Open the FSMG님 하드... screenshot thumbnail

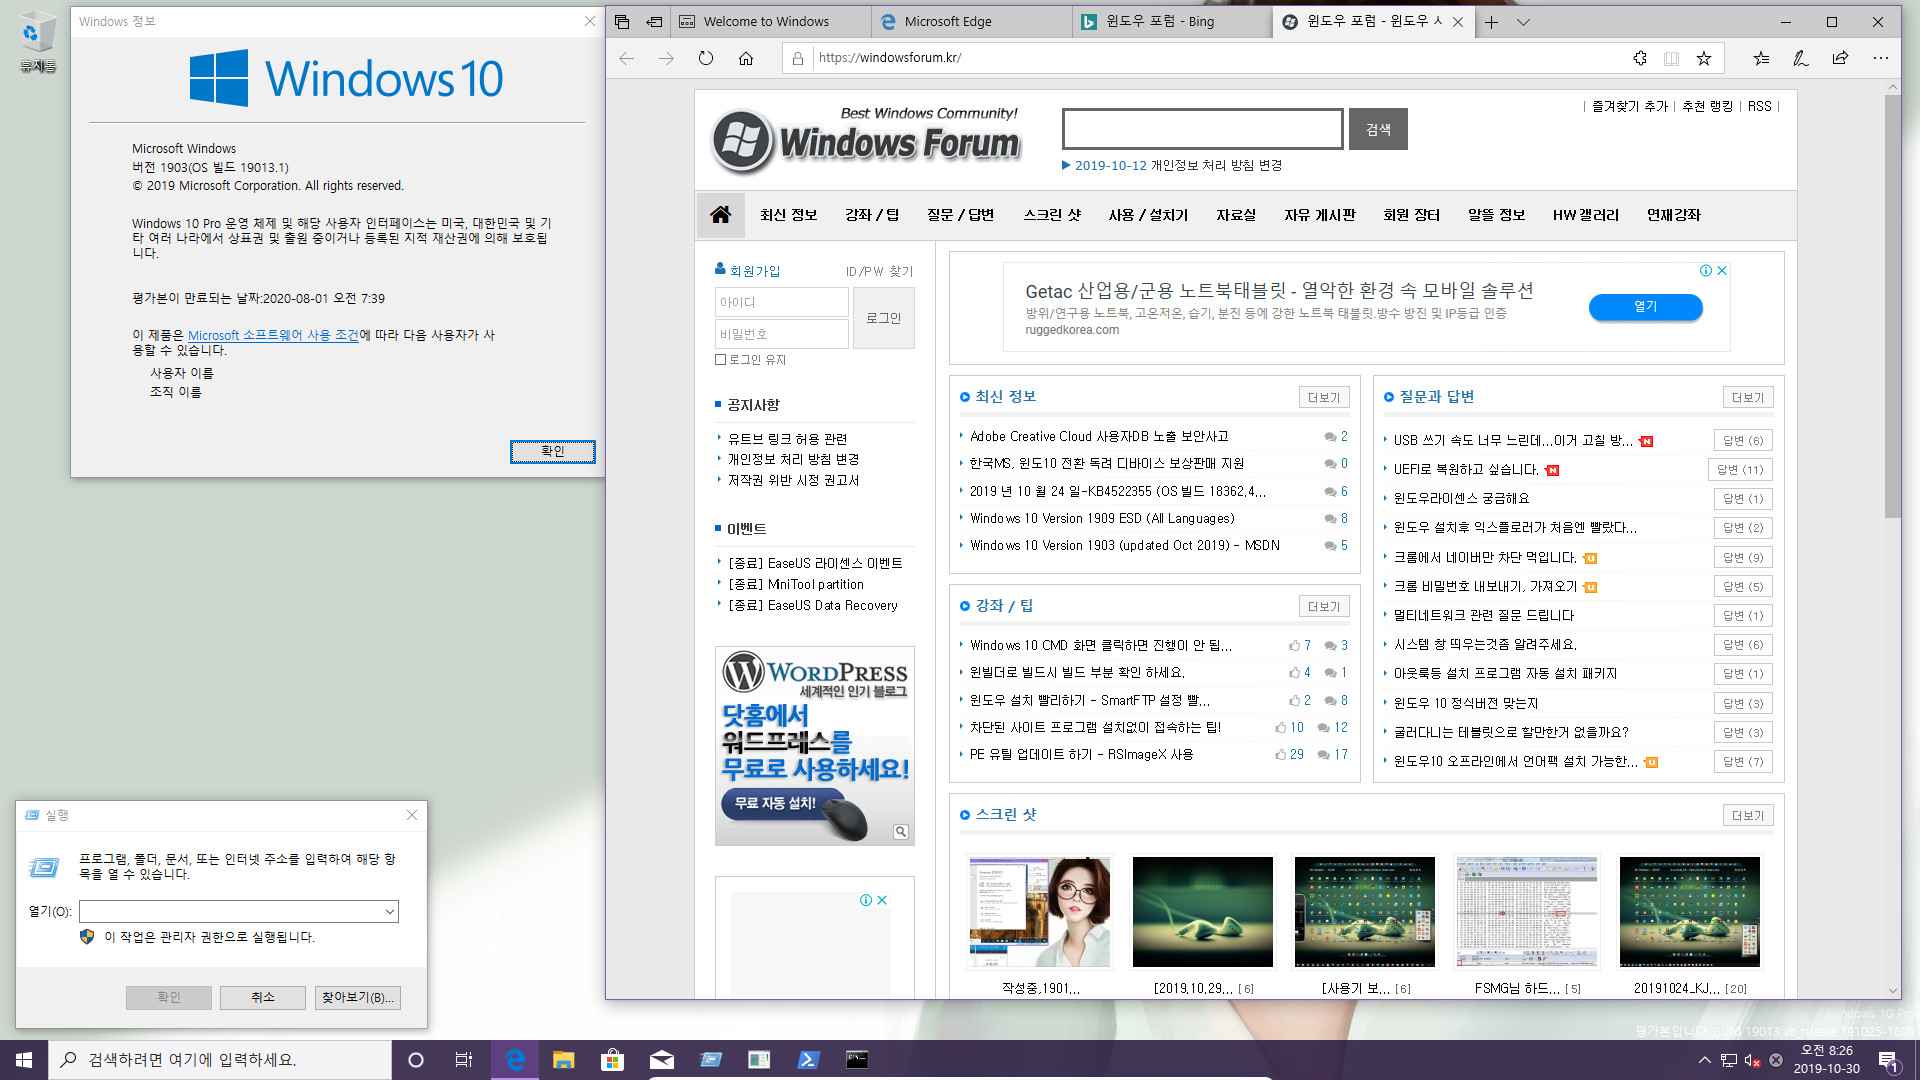pos(1527,912)
